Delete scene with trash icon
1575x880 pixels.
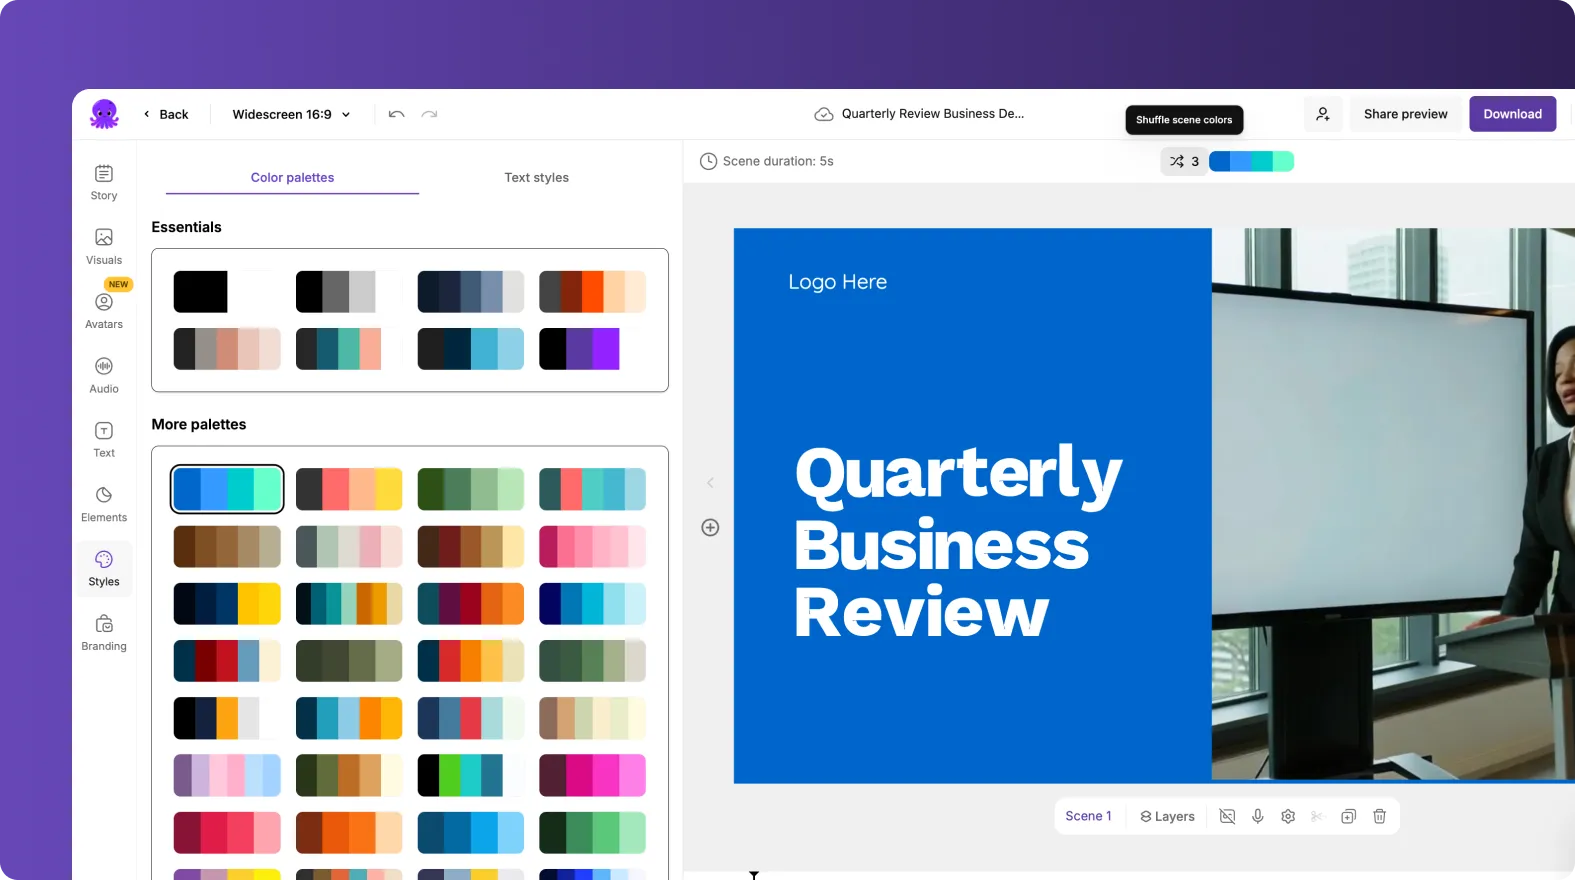[x=1379, y=816]
